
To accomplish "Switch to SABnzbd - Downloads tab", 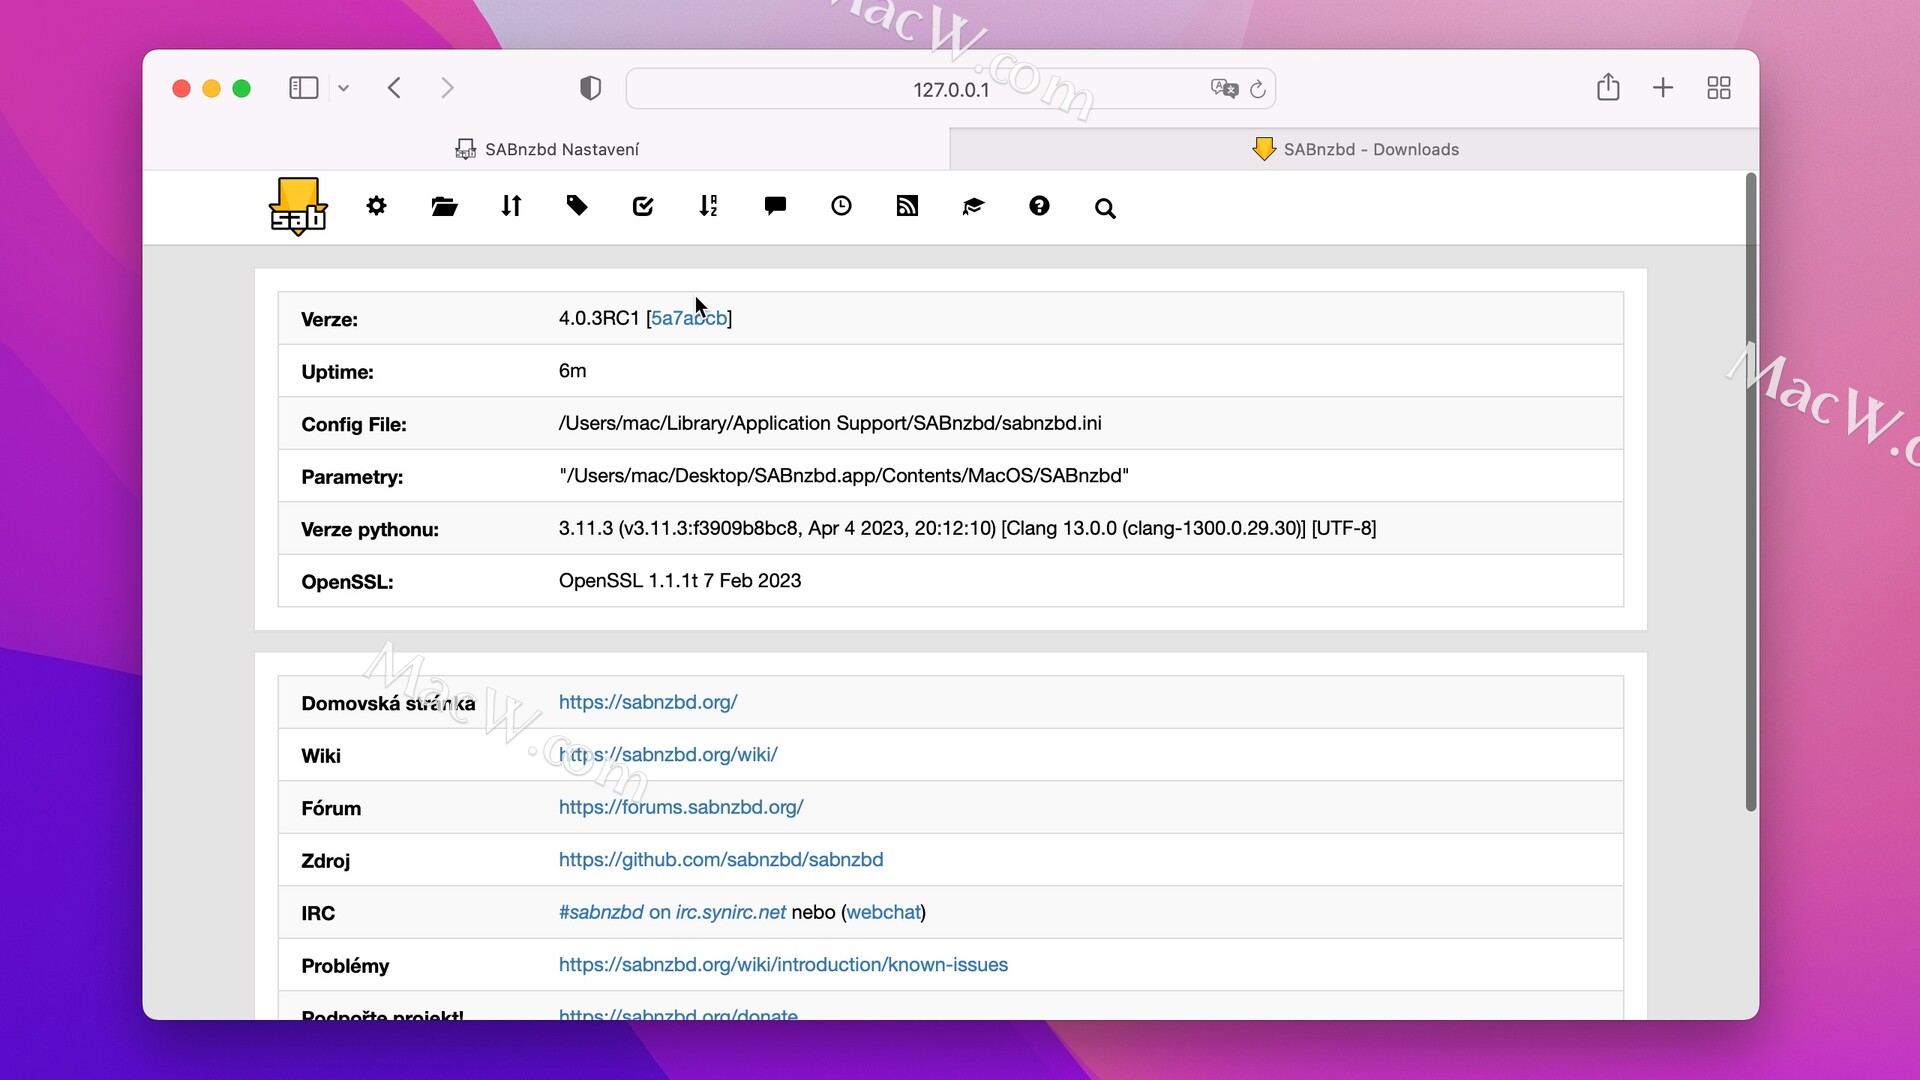I will (1354, 149).
